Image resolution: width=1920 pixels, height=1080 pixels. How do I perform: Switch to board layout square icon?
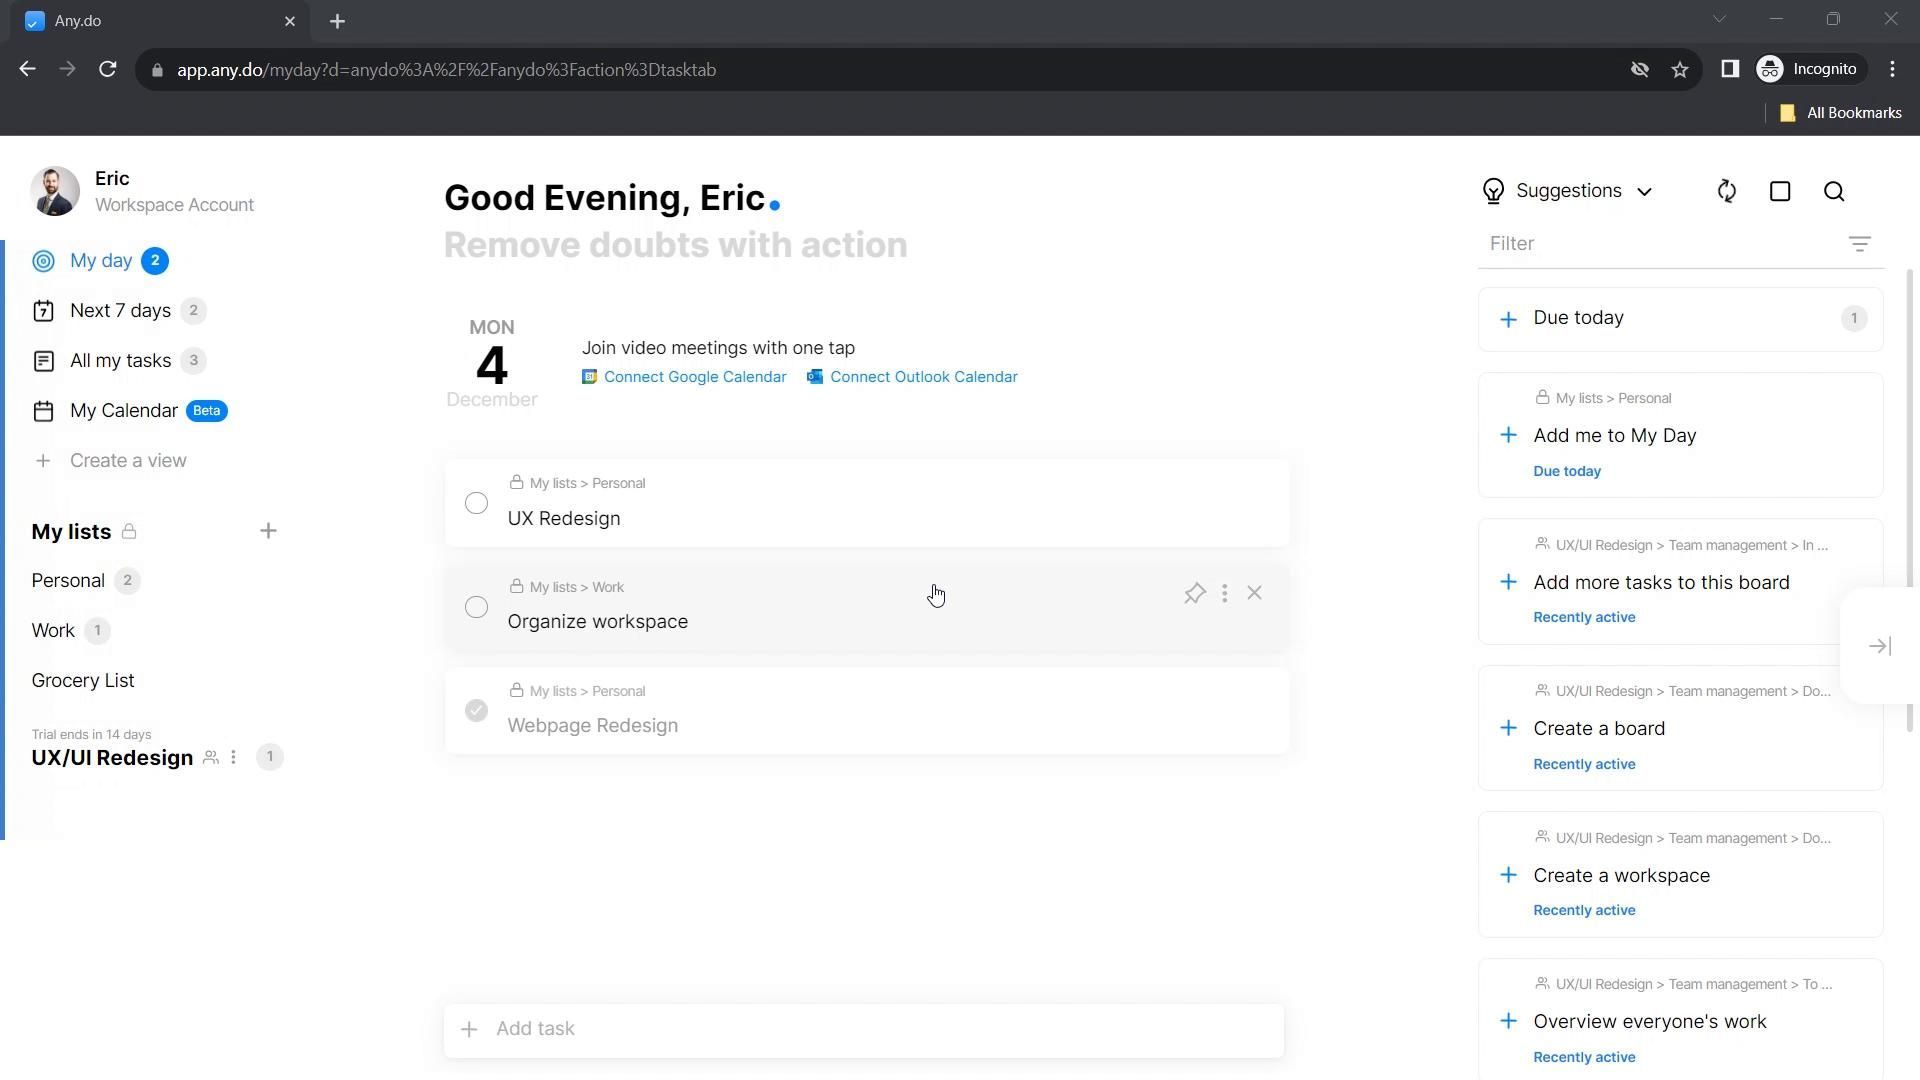pyautogui.click(x=1780, y=192)
